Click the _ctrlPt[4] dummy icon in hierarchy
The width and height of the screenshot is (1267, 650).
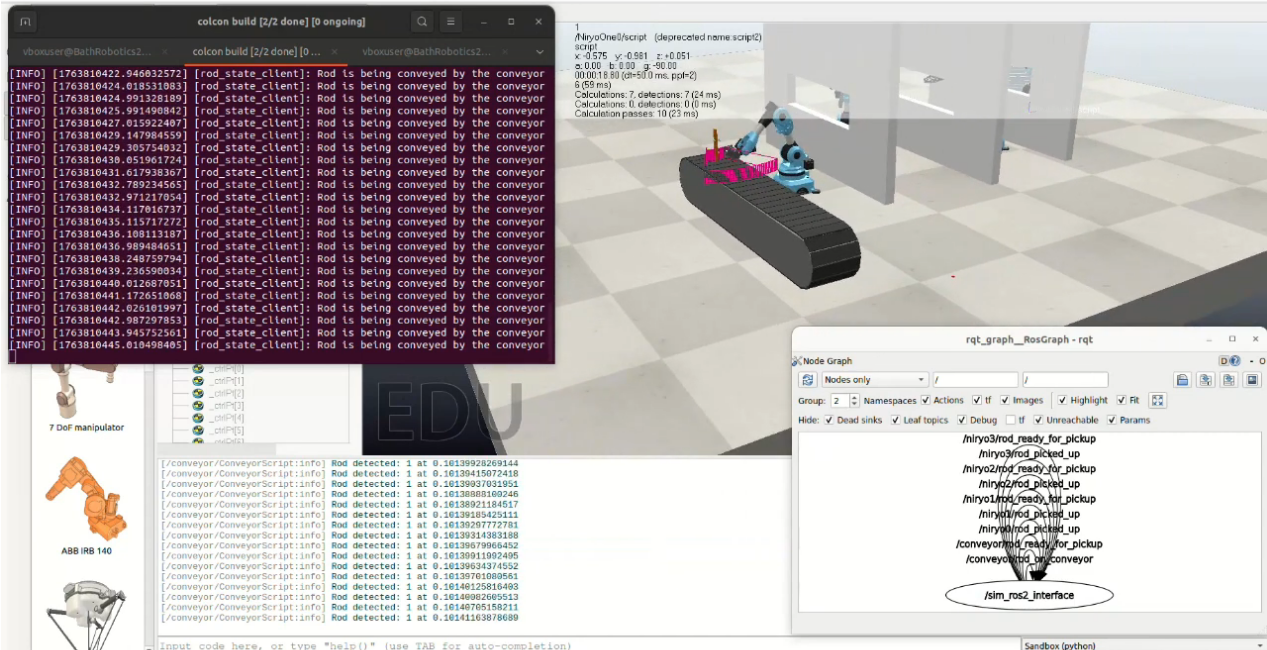[198, 417]
